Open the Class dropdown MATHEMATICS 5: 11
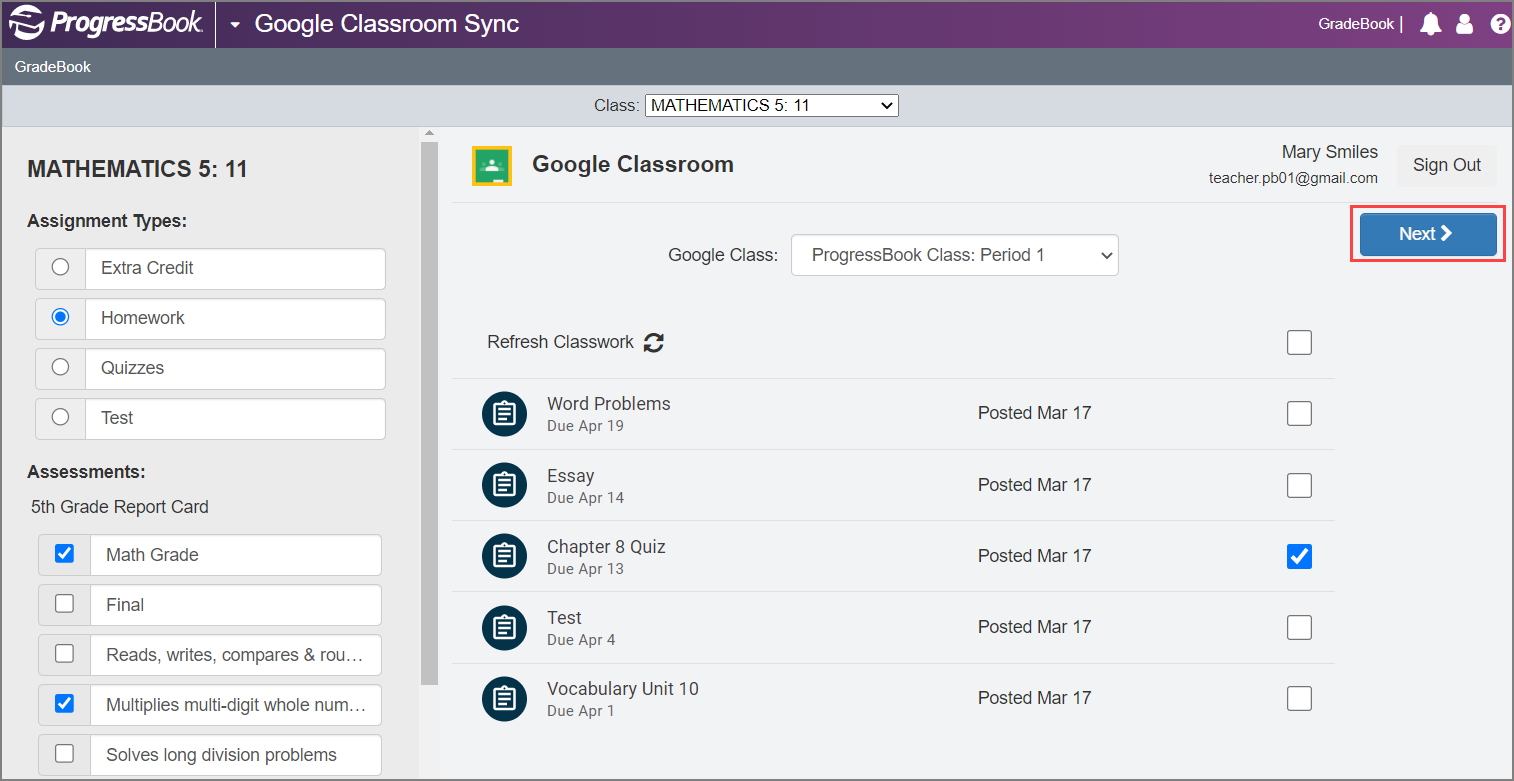This screenshot has height=781, width=1514. click(x=772, y=105)
